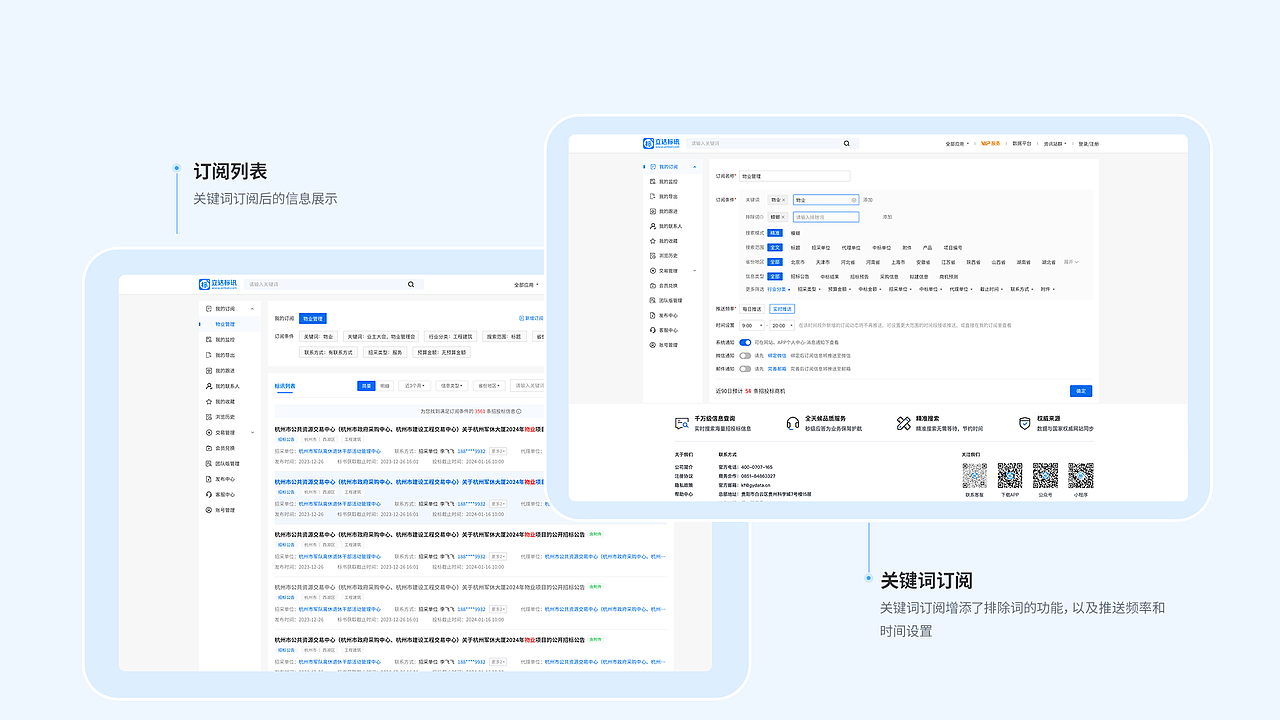This screenshot has width=1280, height=720.
Task: Open the 9:00 start time dropdown
Action: point(752,325)
